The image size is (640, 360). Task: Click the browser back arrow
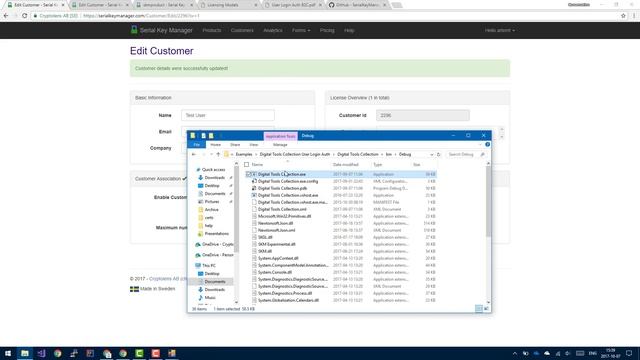click(6, 16)
